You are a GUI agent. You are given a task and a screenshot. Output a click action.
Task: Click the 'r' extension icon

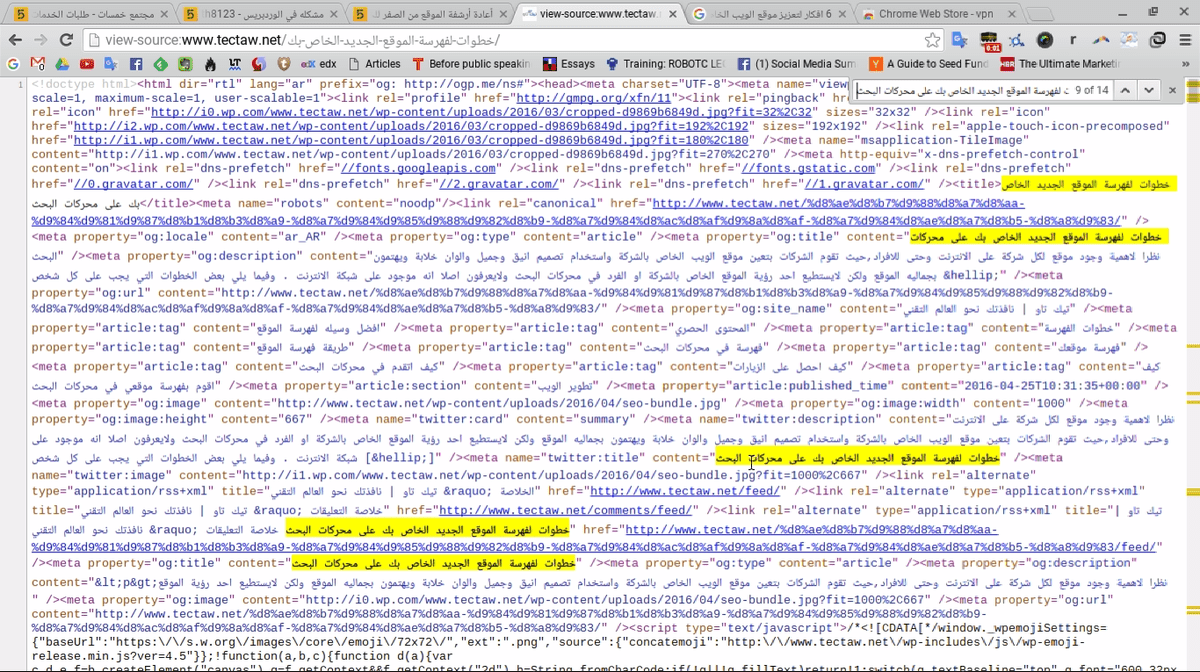[1073, 41]
